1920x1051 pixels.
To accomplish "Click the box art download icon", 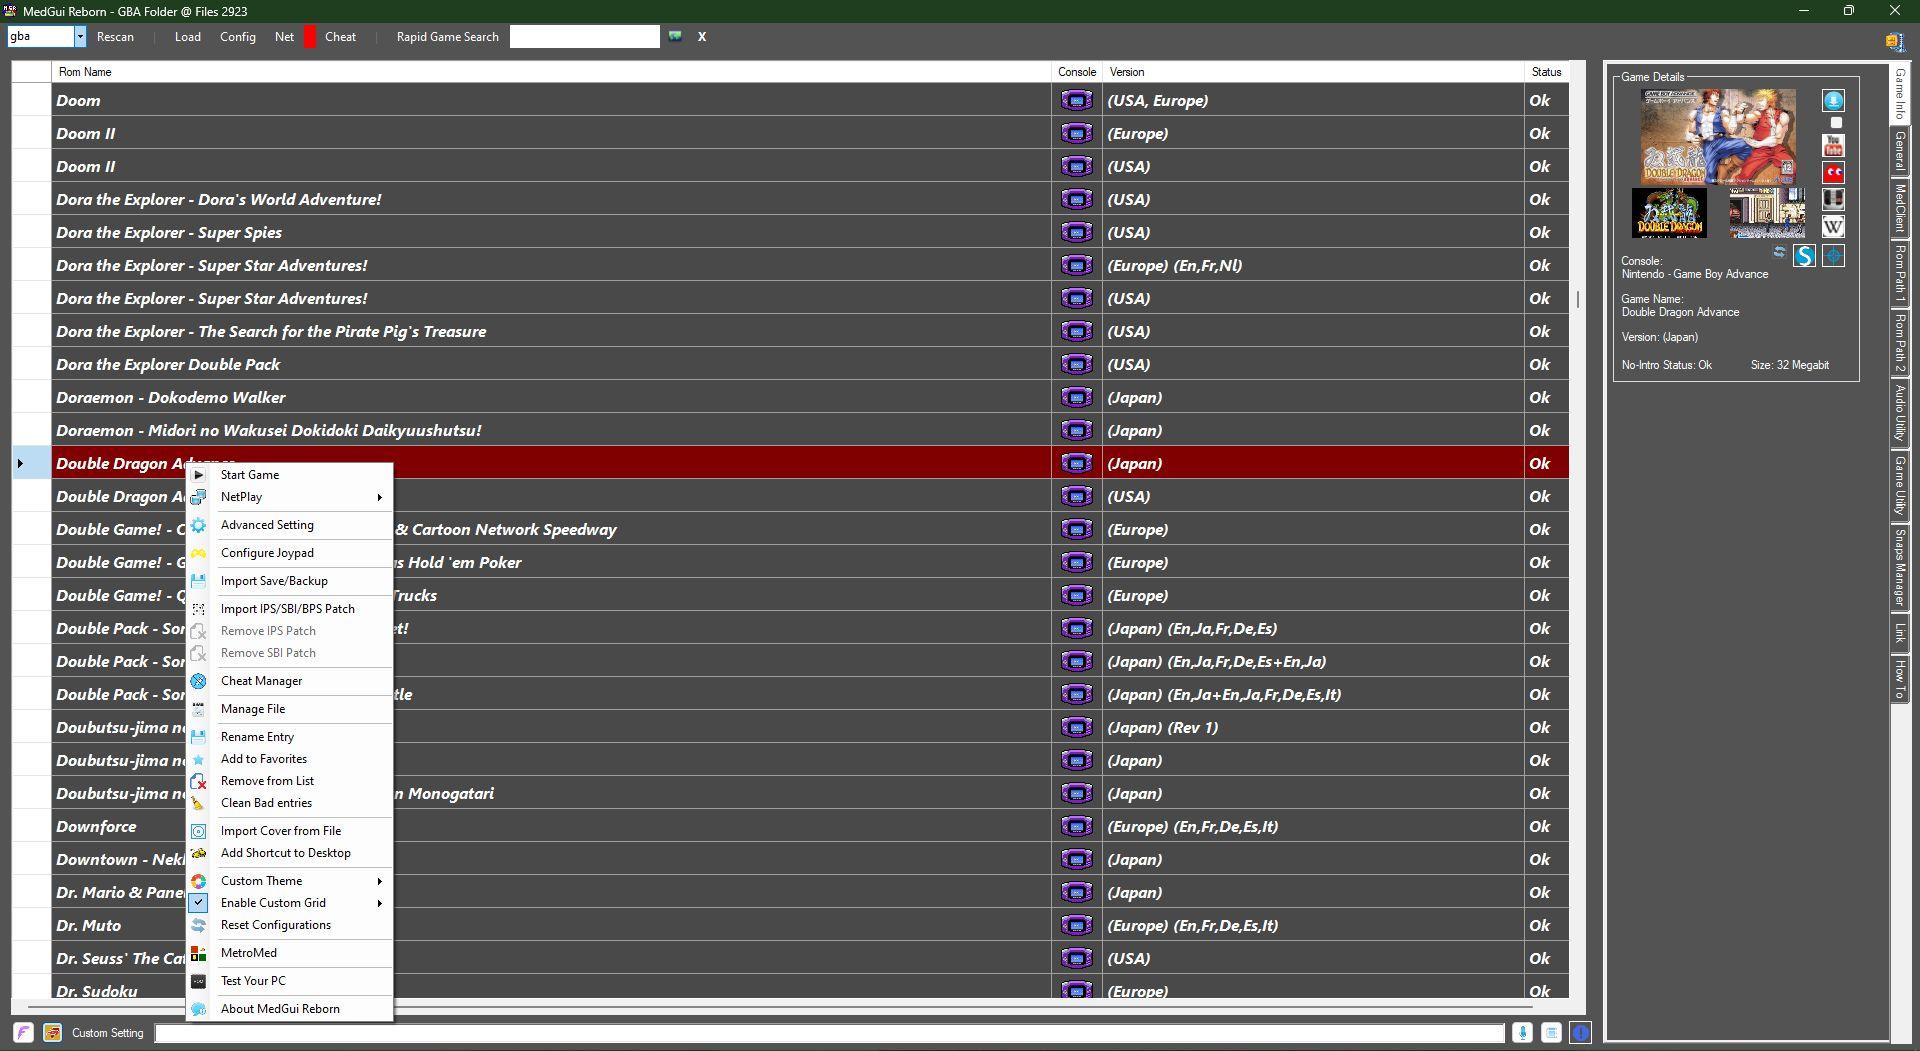I will 1833,100.
